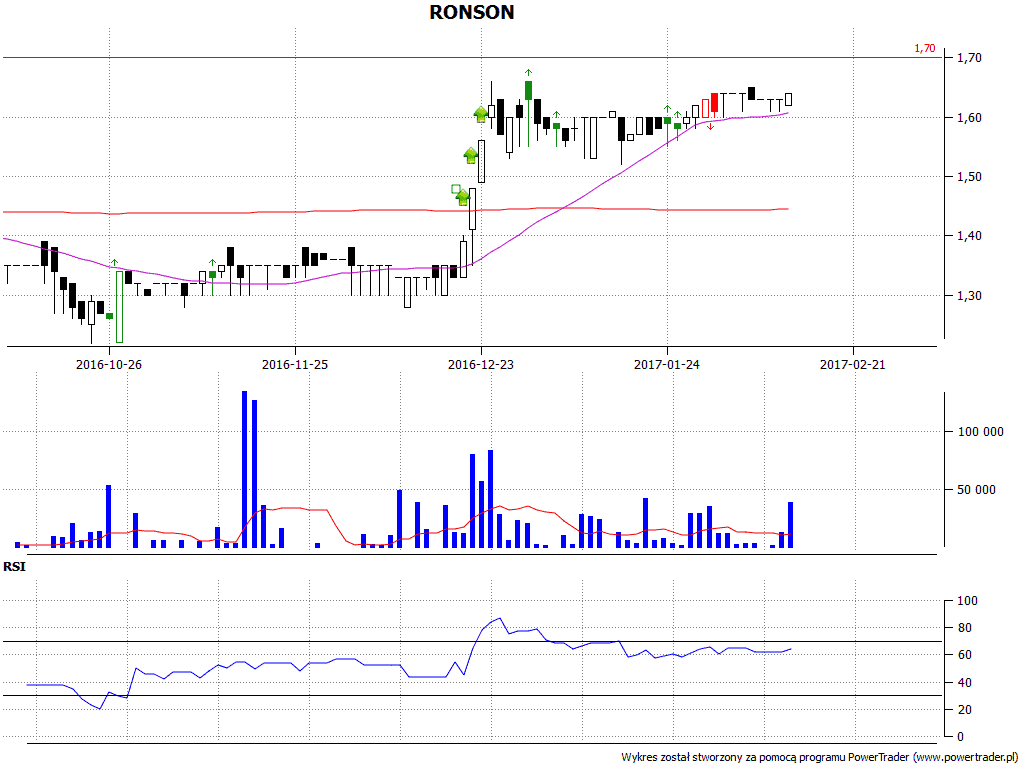The width and height of the screenshot is (1024, 768).
Task: Click the small green arrow above the highest candle
Action: (x=528, y=73)
